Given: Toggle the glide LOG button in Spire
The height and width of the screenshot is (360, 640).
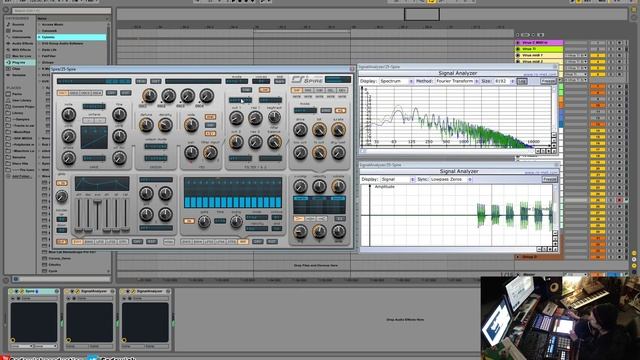Looking at the screenshot, I should coord(62,184).
